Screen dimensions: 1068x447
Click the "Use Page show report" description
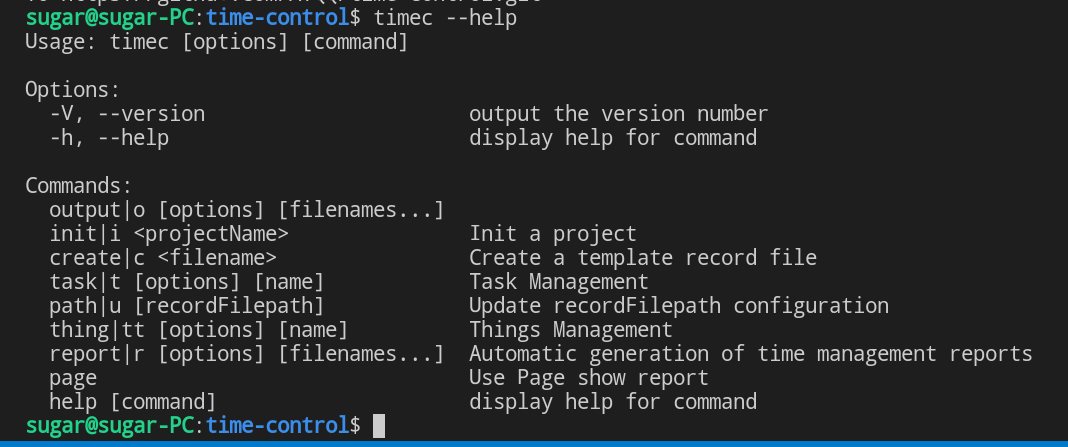(x=589, y=377)
